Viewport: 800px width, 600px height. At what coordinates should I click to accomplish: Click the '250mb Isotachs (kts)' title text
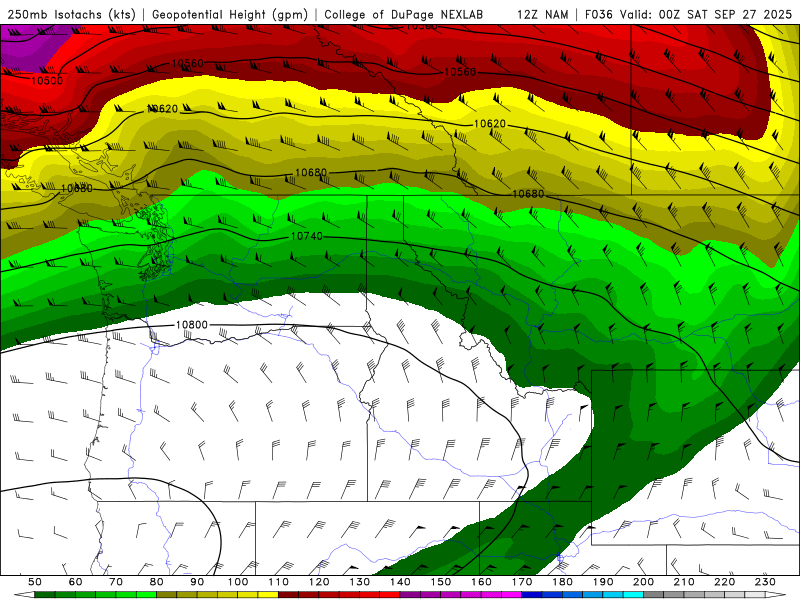71,14
